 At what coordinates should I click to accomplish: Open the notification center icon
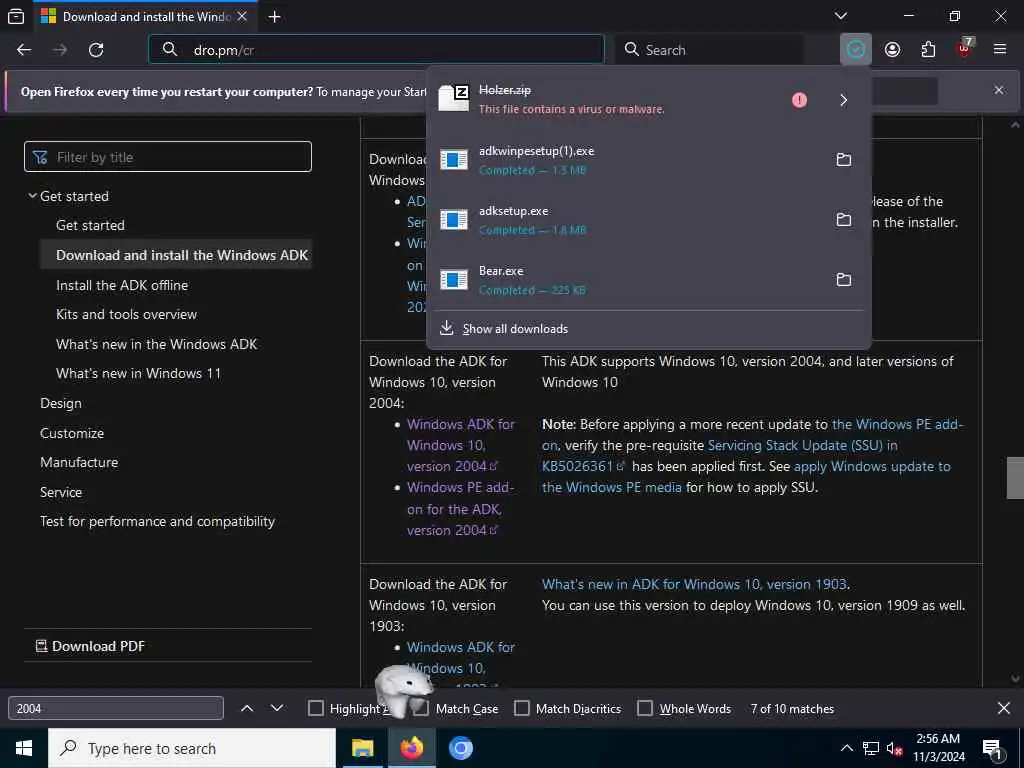click(992, 749)
